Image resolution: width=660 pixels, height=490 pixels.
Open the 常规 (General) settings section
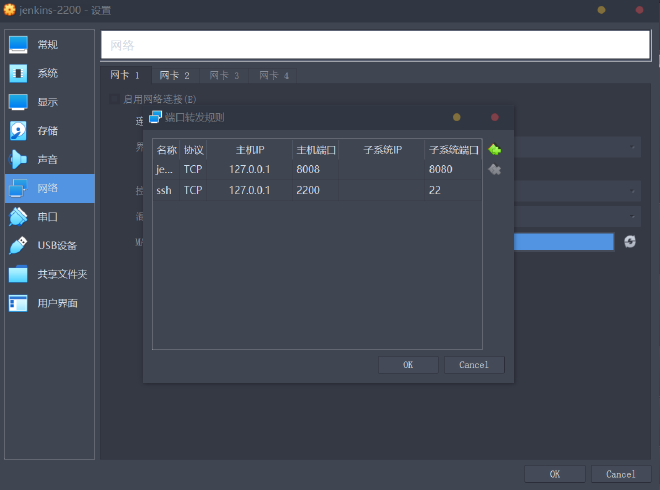click(48, 45)
